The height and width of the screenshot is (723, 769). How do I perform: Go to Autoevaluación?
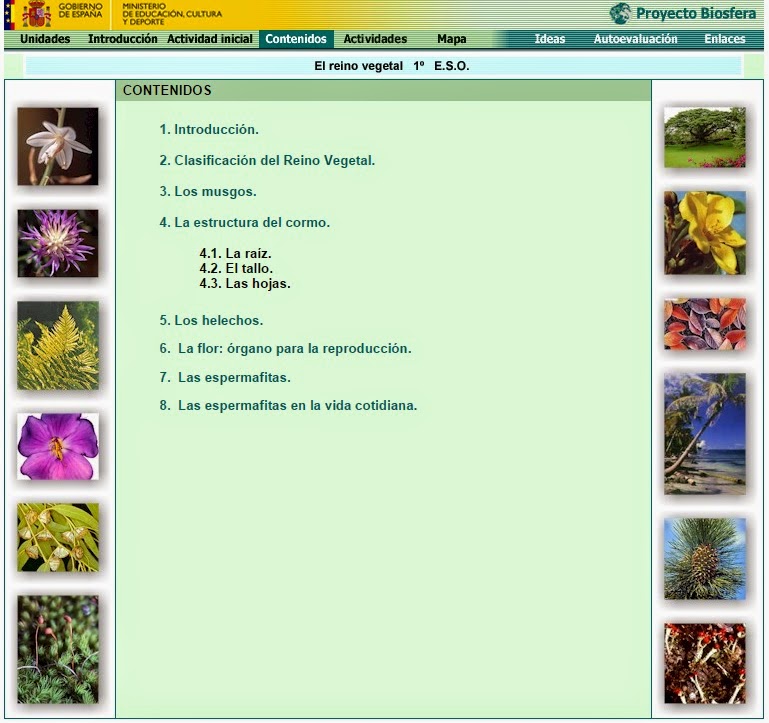point(636,39)
